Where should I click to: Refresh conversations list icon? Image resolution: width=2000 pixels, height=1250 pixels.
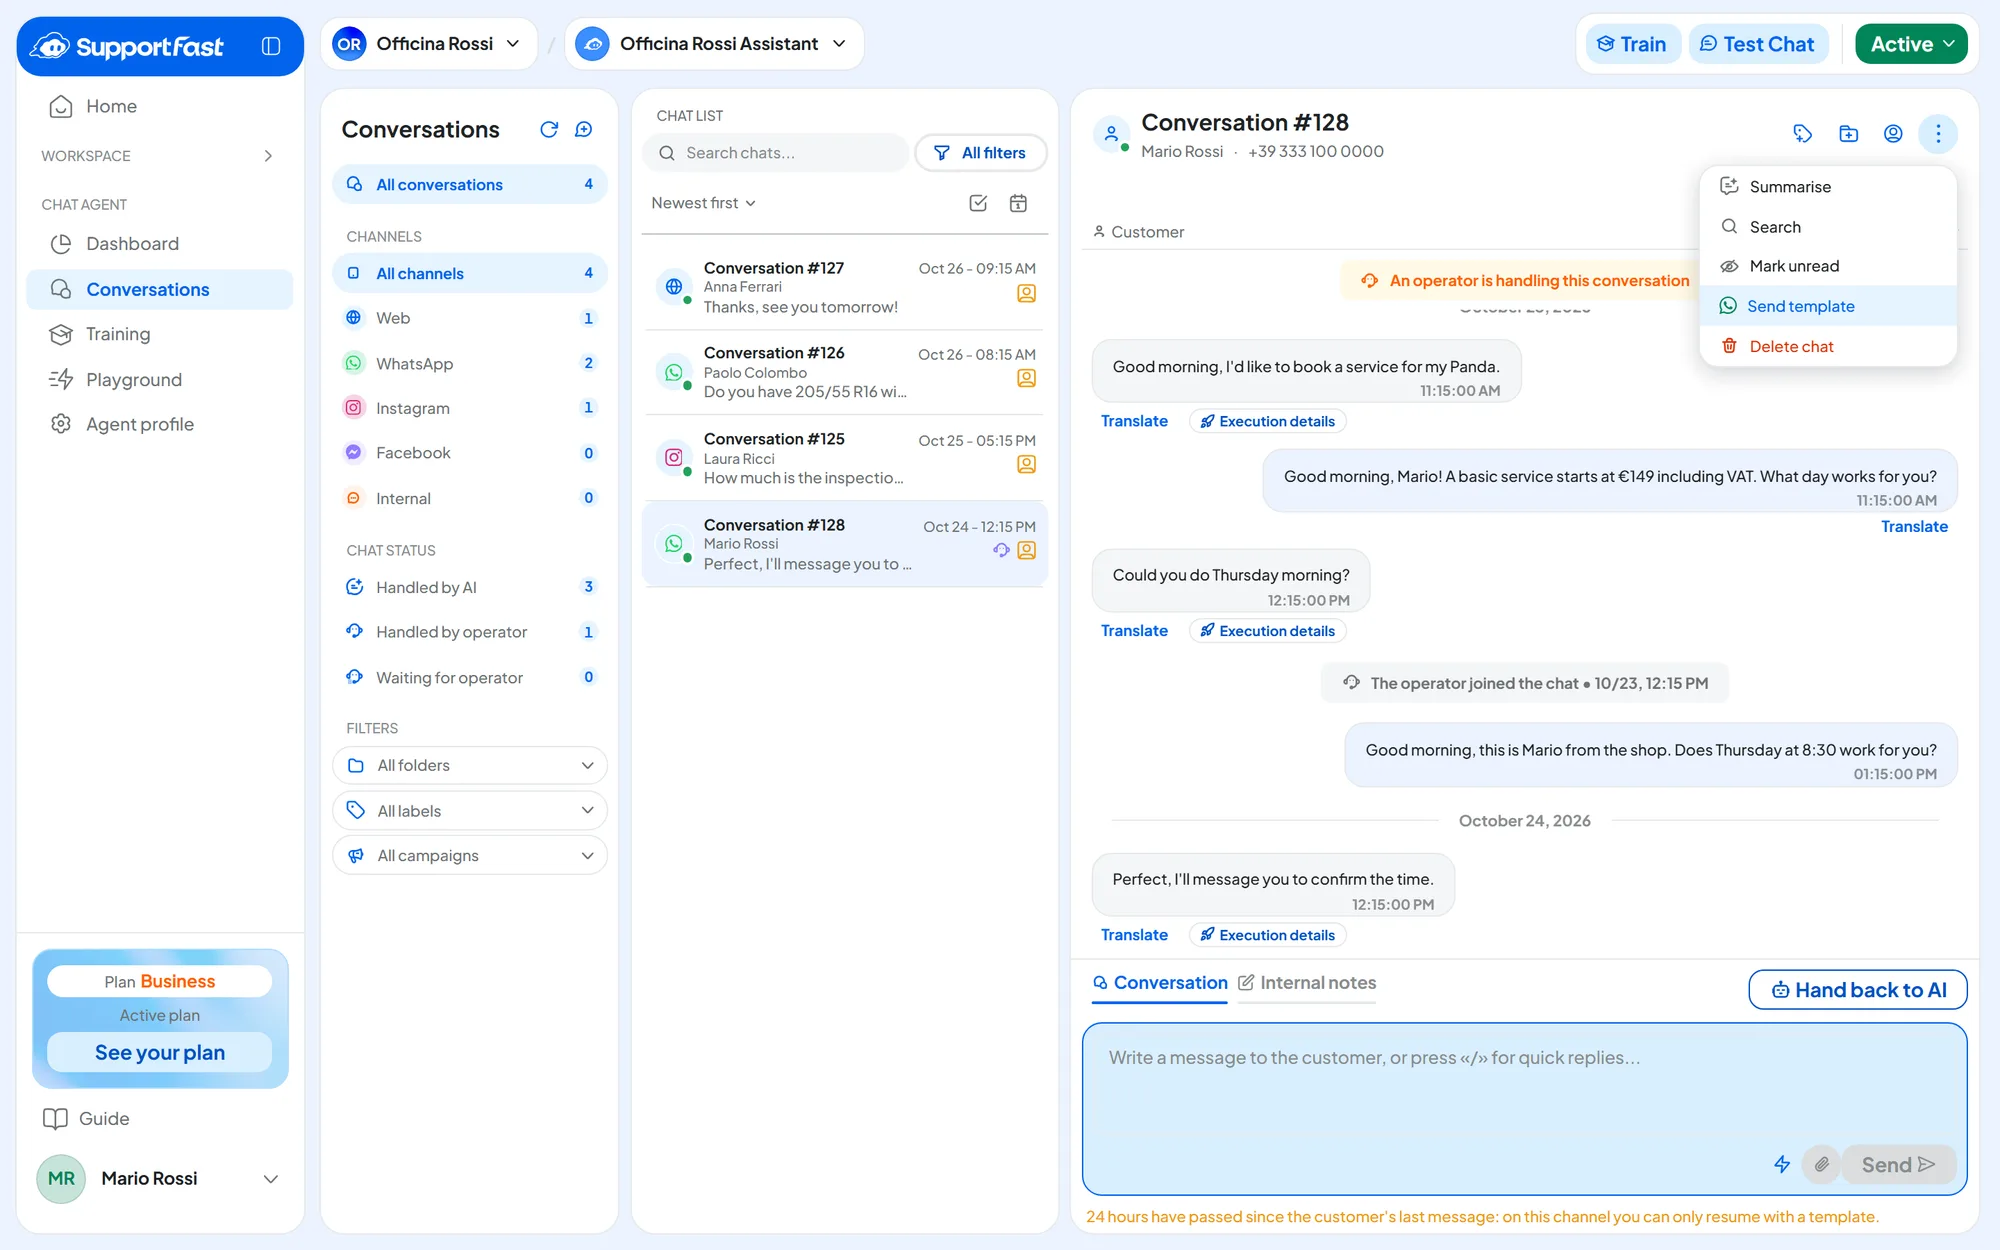pos(549,129)
